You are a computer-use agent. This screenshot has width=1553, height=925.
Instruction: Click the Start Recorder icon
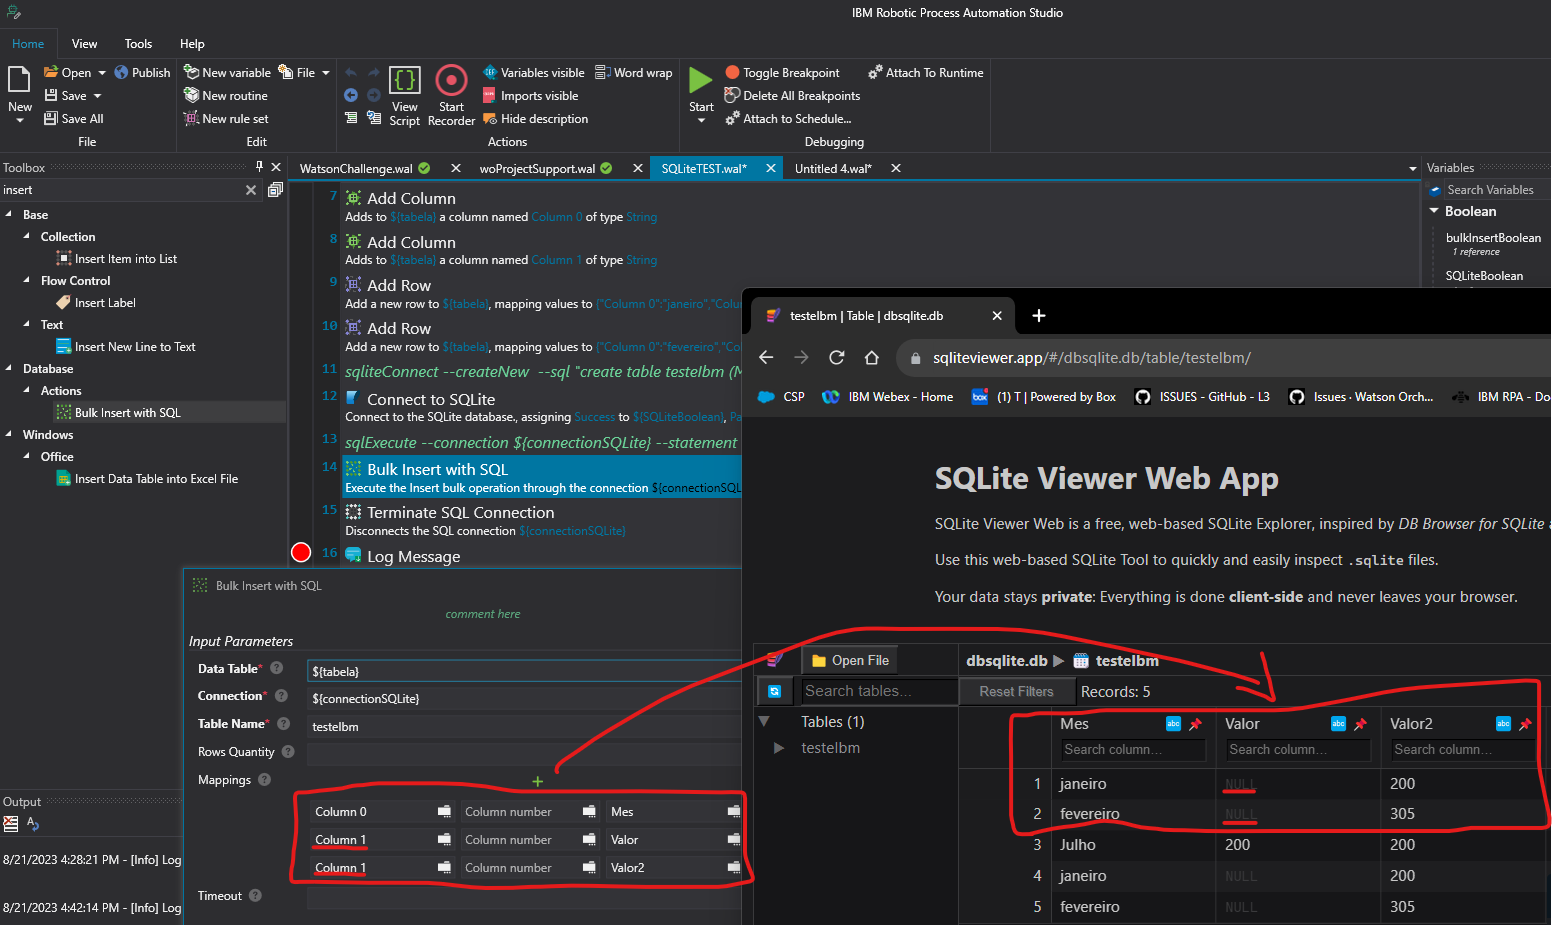451,80
